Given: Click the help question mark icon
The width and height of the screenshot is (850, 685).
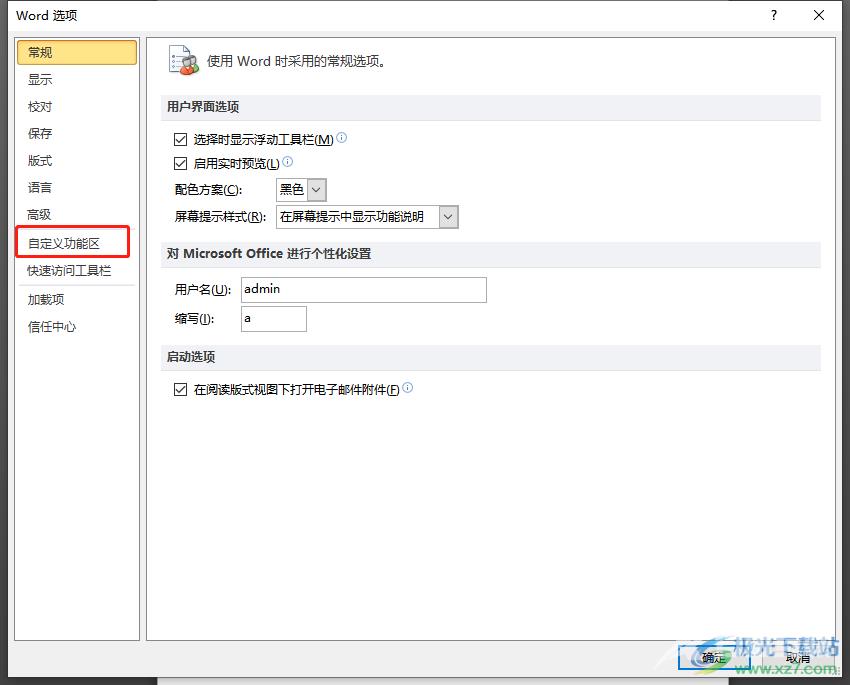Looking at the screenshot, I should 774,15.
